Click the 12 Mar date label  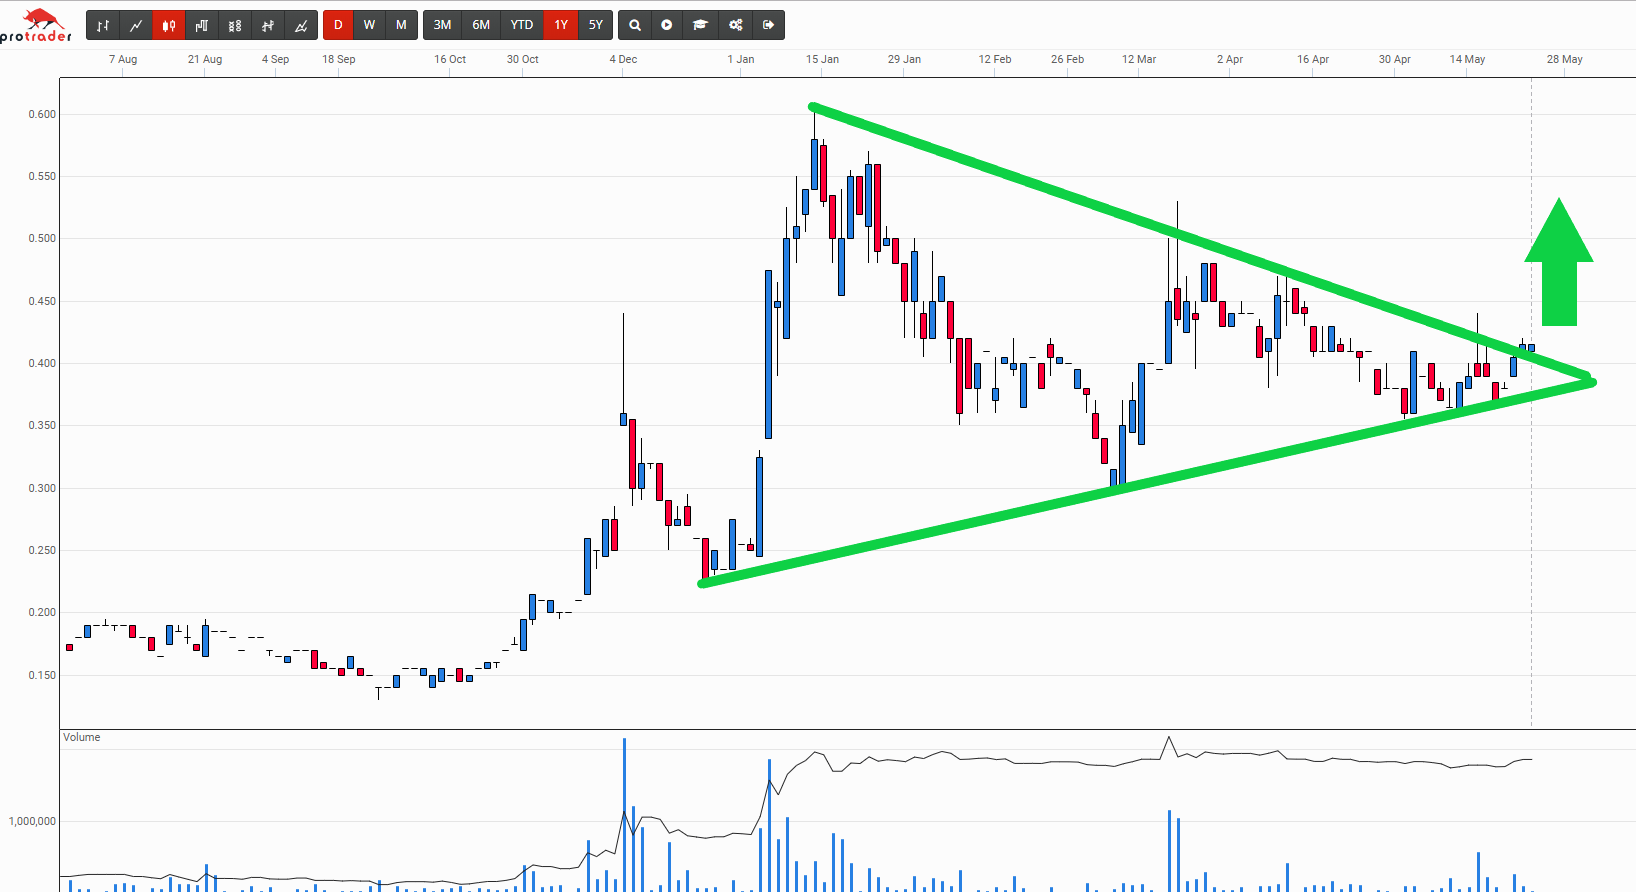[x=1138, y=59]
